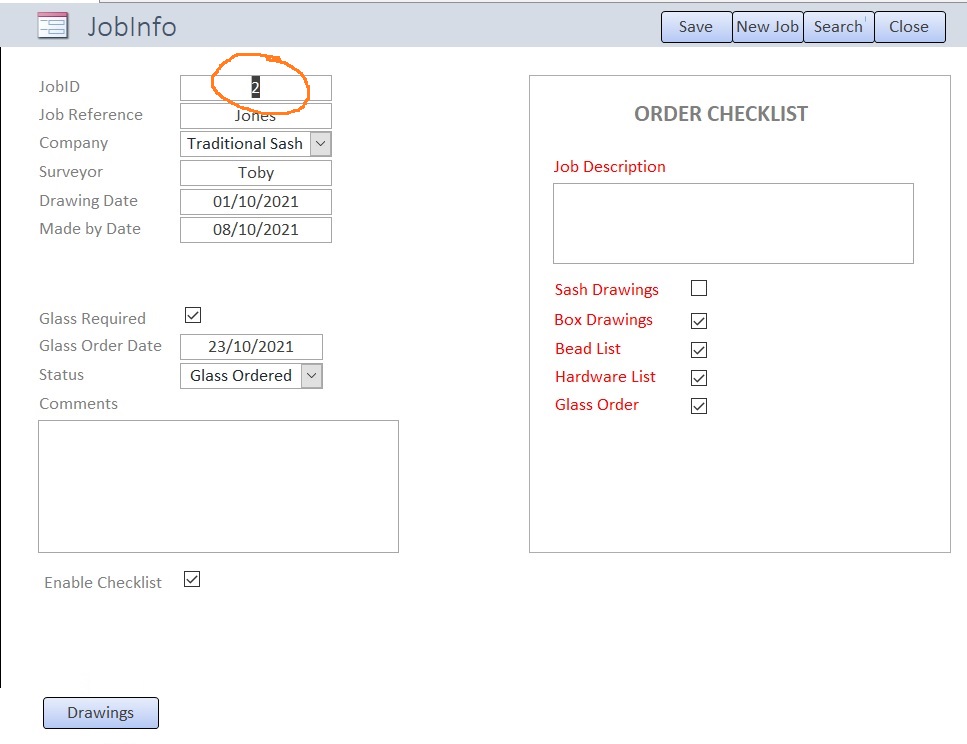
Task: Uncheck the Box Drawings checkbox
Action: pos(699,321)
